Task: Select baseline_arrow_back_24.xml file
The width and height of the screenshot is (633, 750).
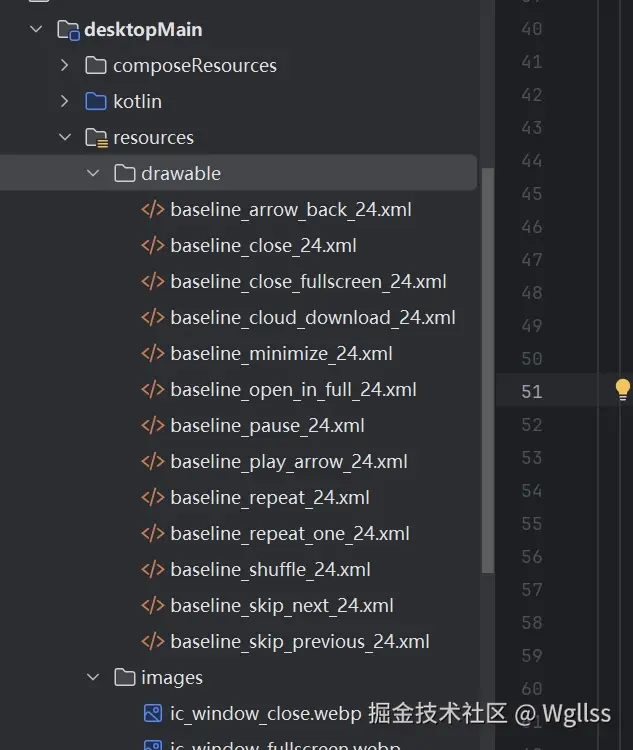Action: pyautogui.click(x=290, y=210)
